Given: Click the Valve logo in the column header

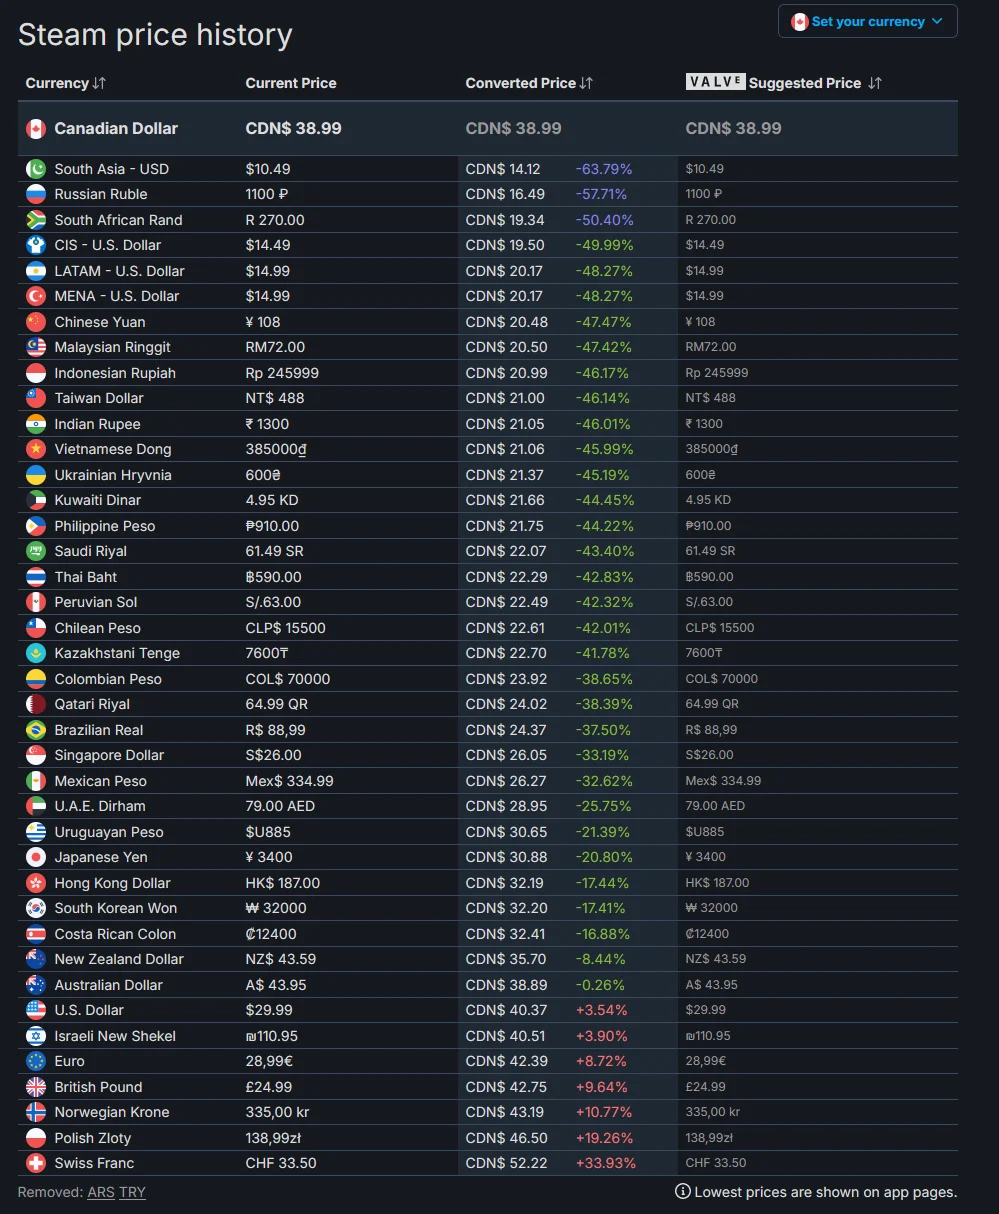Looking at the screenshot, I should (715, 82).
